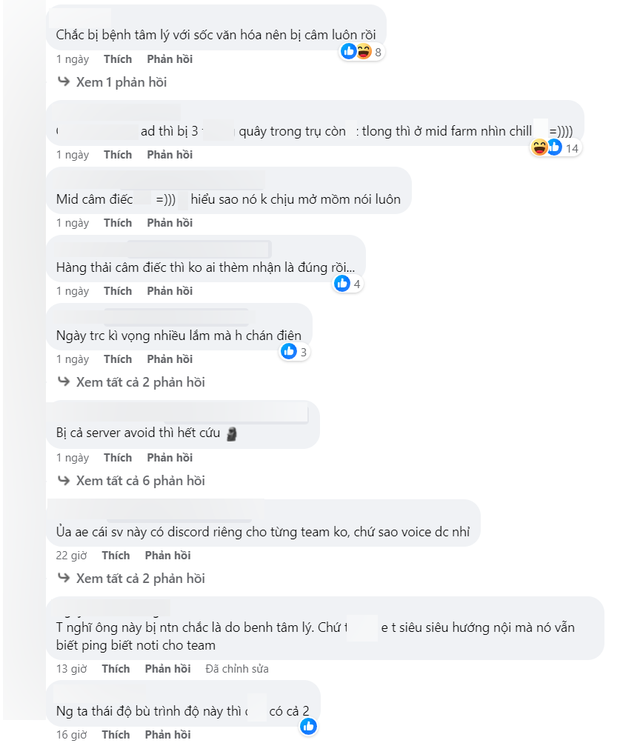Expand 2 replies under the discord question comment
This screenshot has width=640, height=743.
click(140, 578)
